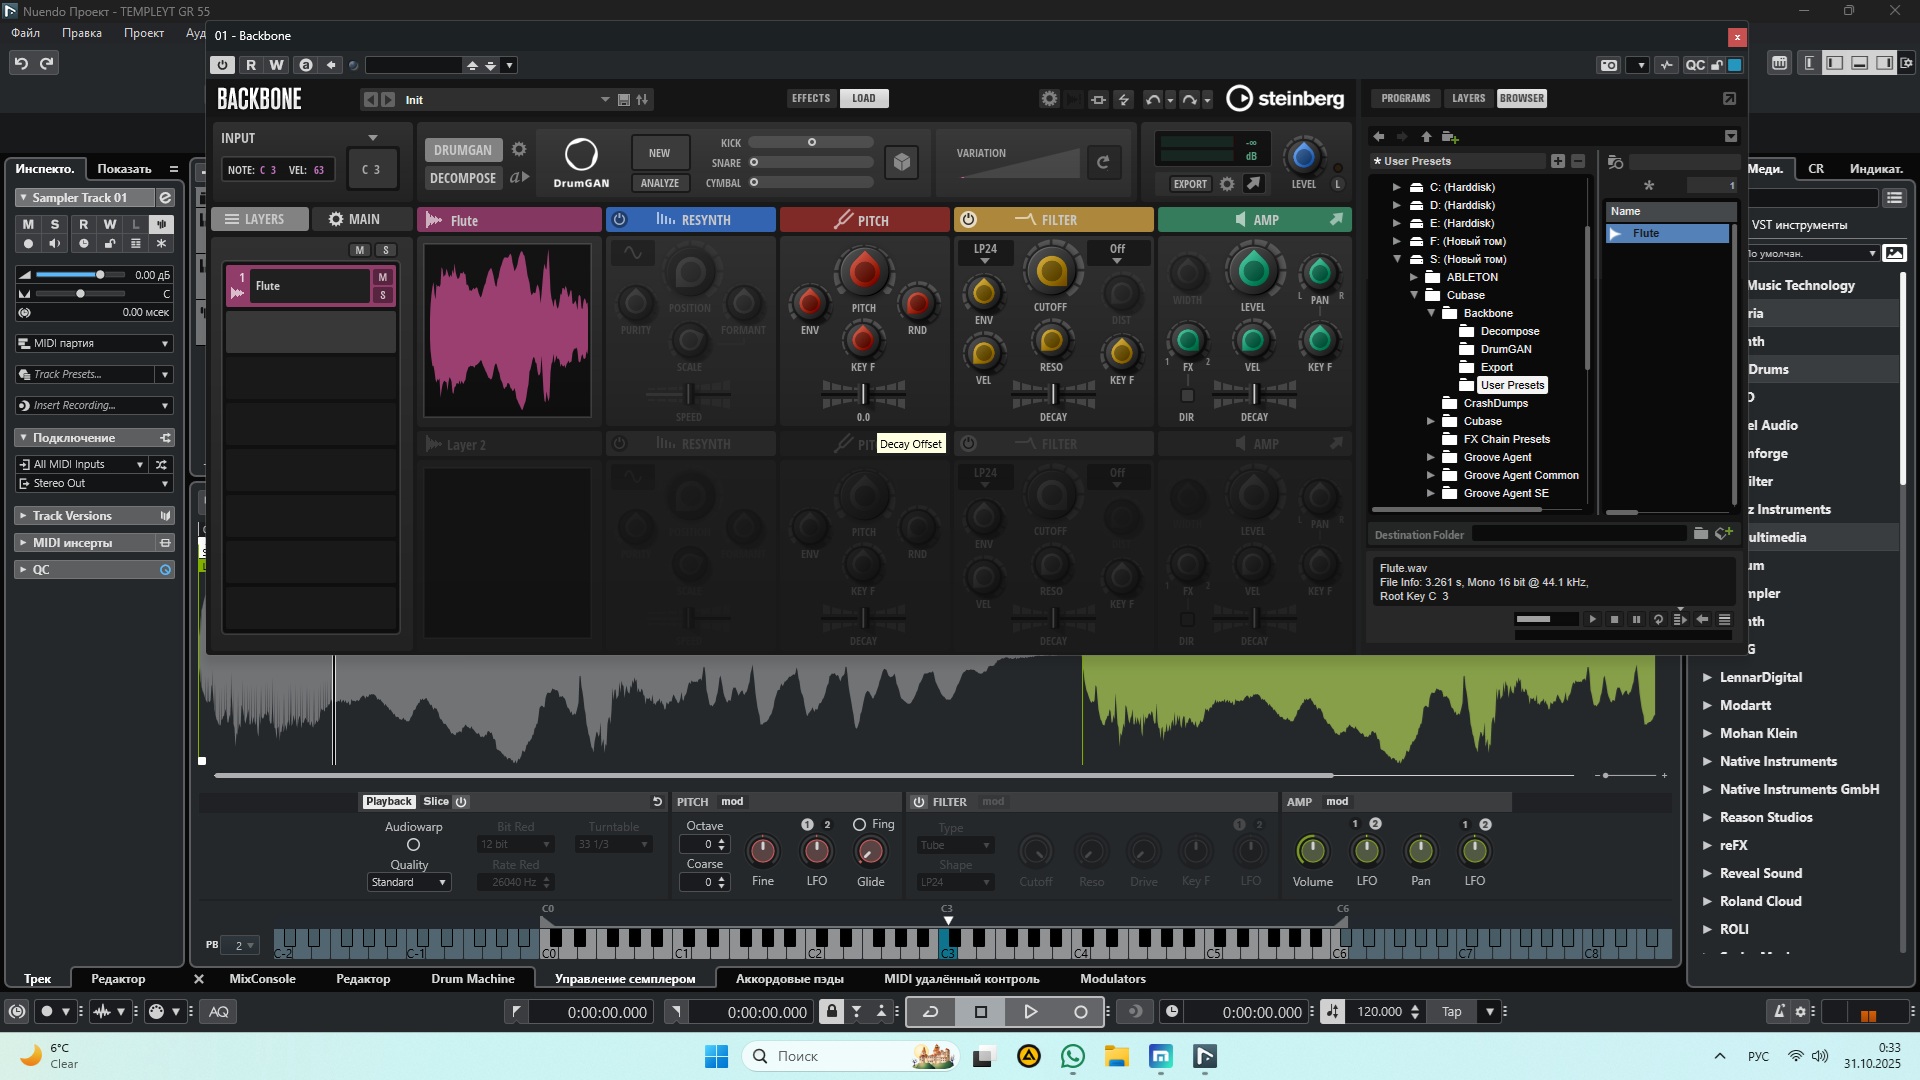The width and height of the screenshot is (1920, 1080).
Task: Click the Backbone redo arrow icon
Action: (1189, 99)
